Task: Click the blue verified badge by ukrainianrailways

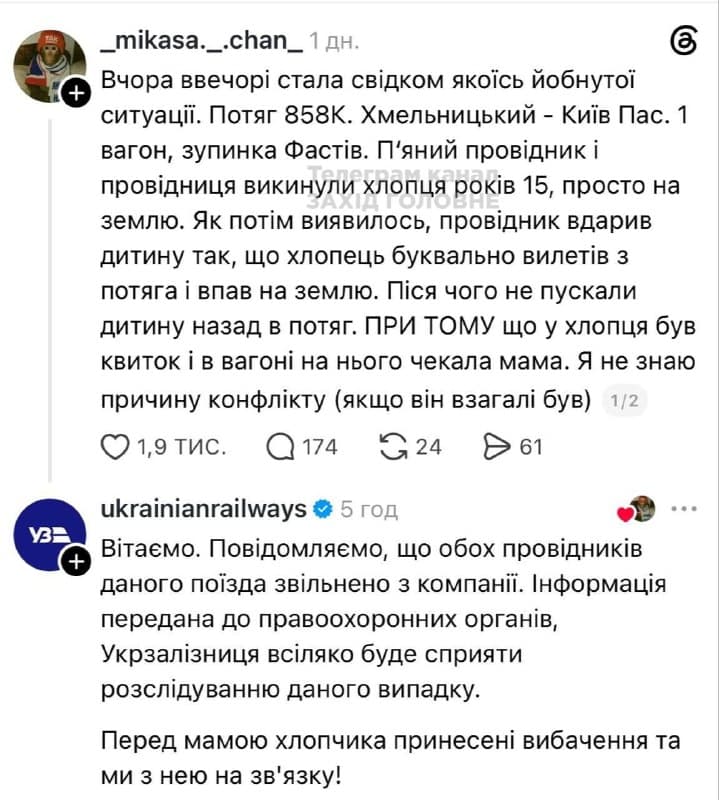Action: (323, 509)
